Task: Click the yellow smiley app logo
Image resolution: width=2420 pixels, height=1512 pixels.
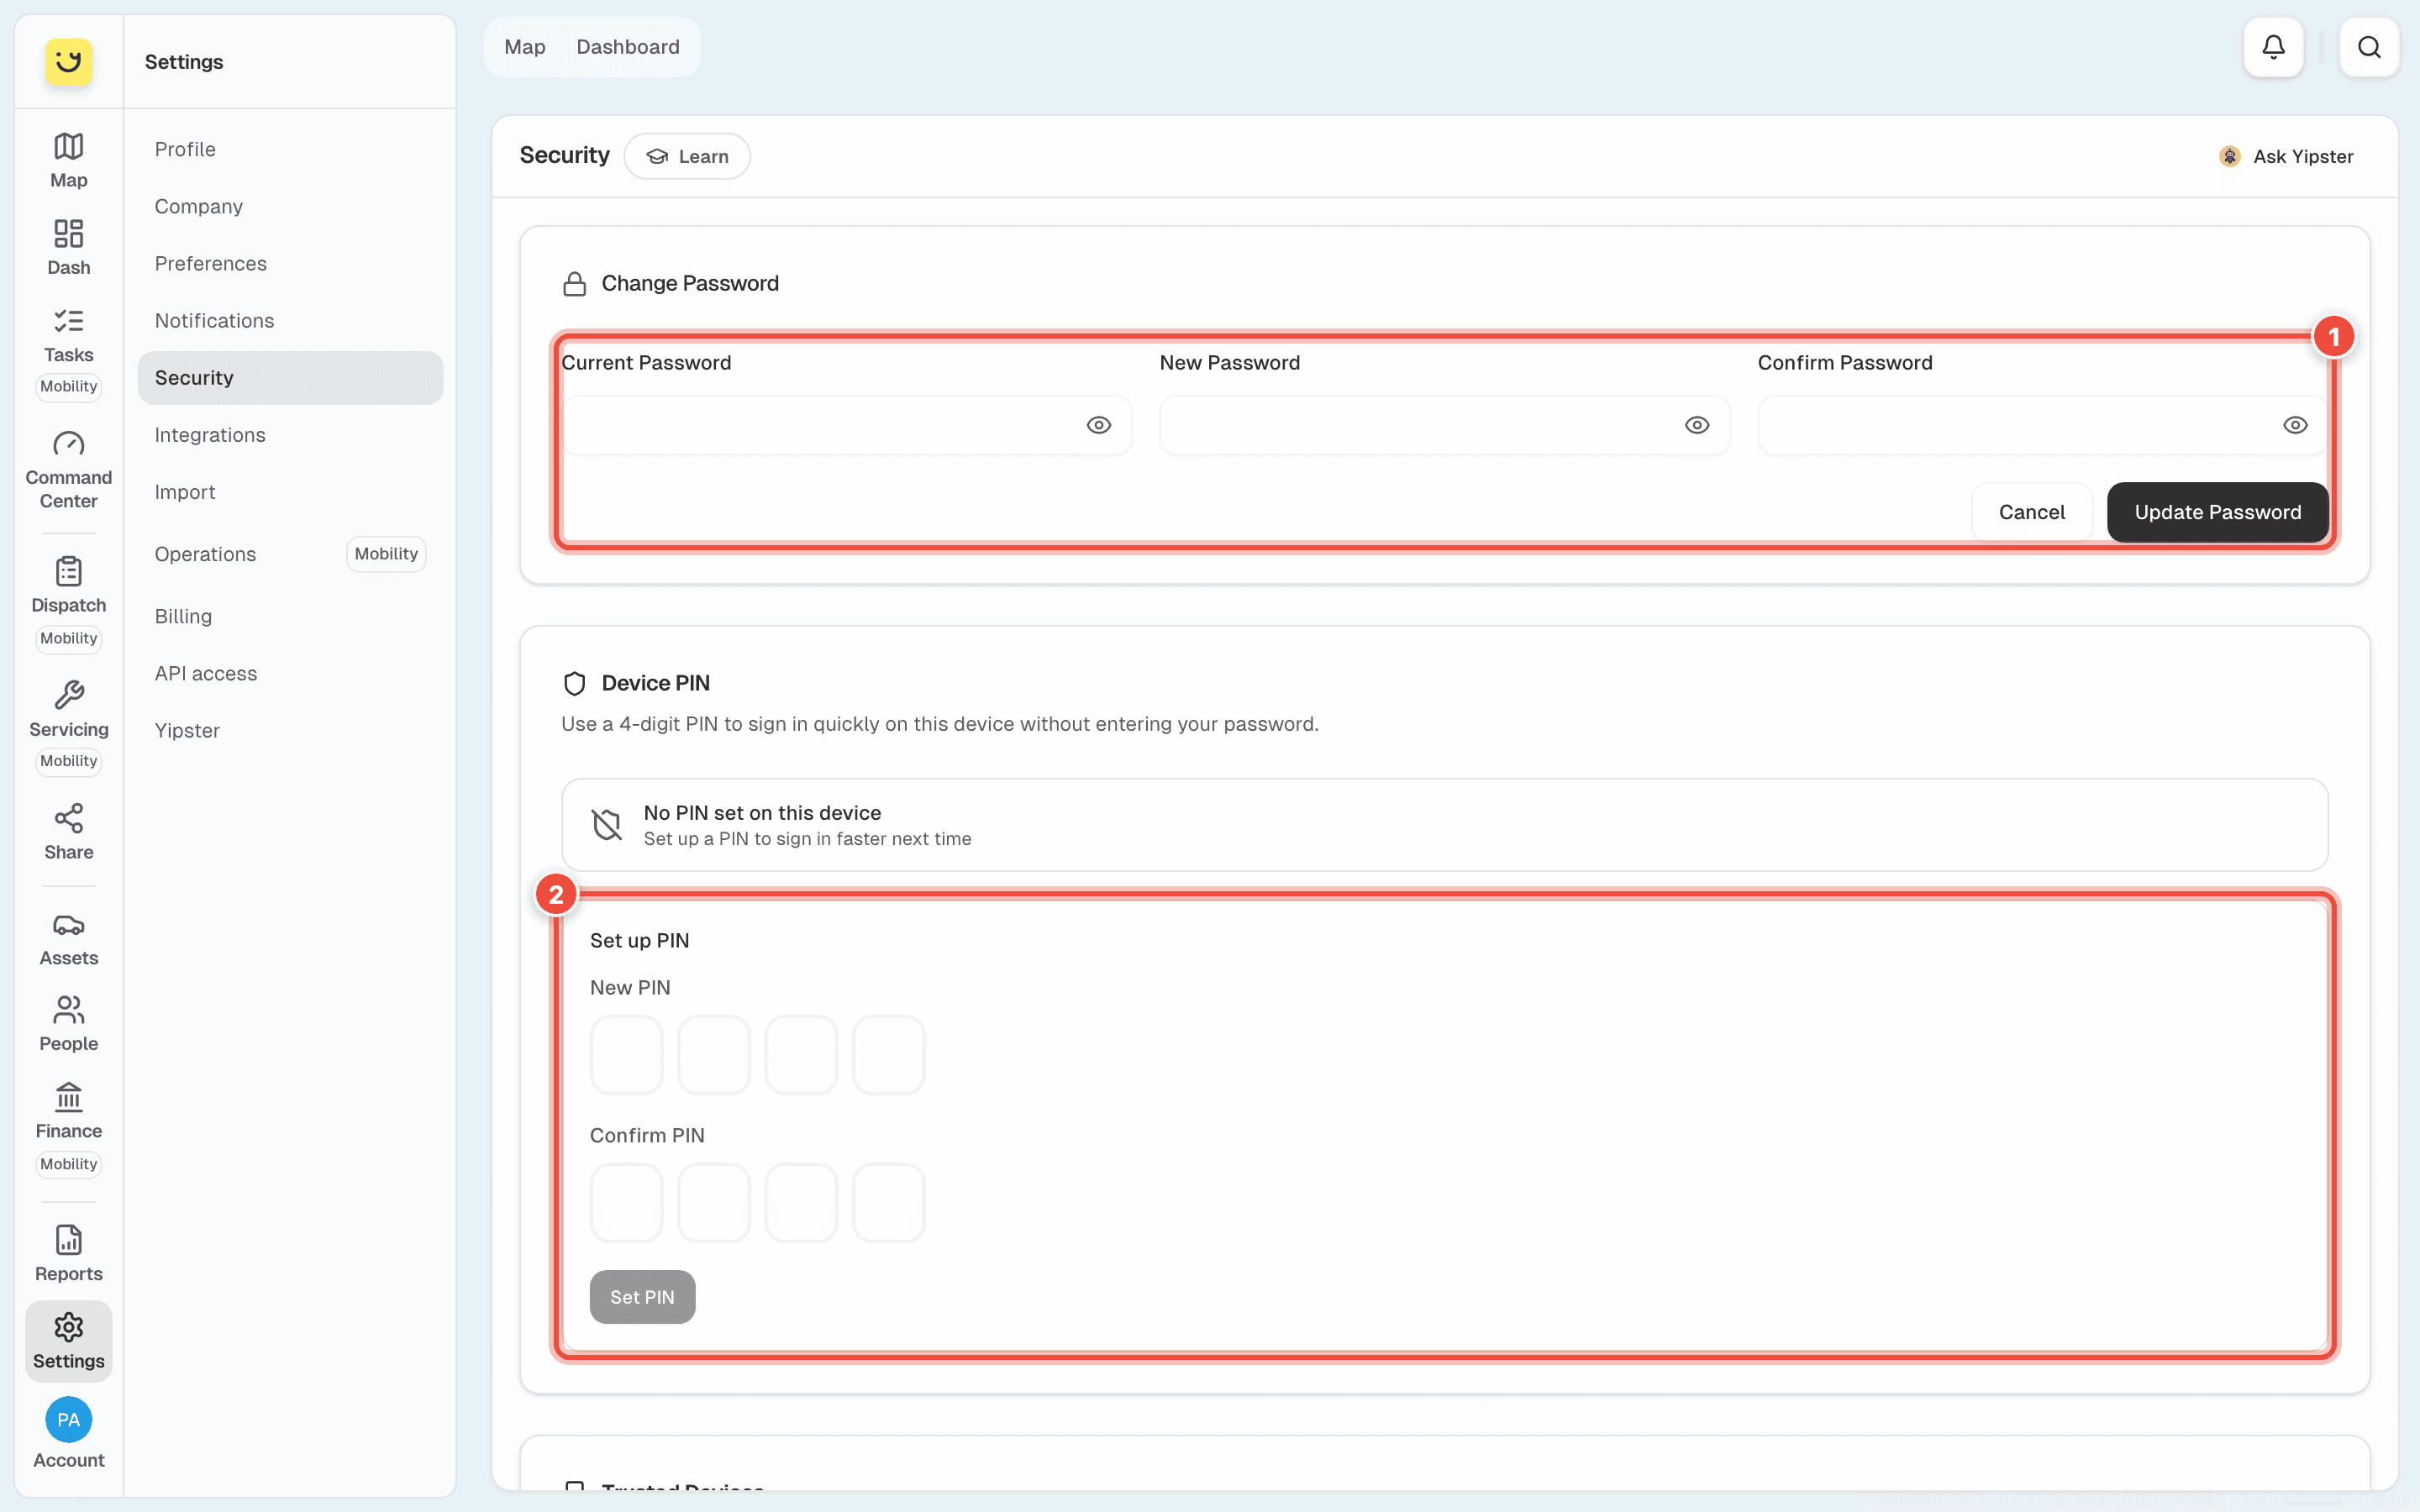Action: click(68, 62)
